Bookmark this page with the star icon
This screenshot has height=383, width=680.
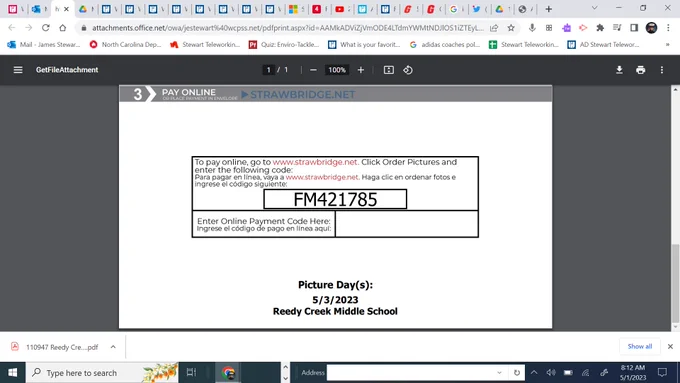click(511, 28)
